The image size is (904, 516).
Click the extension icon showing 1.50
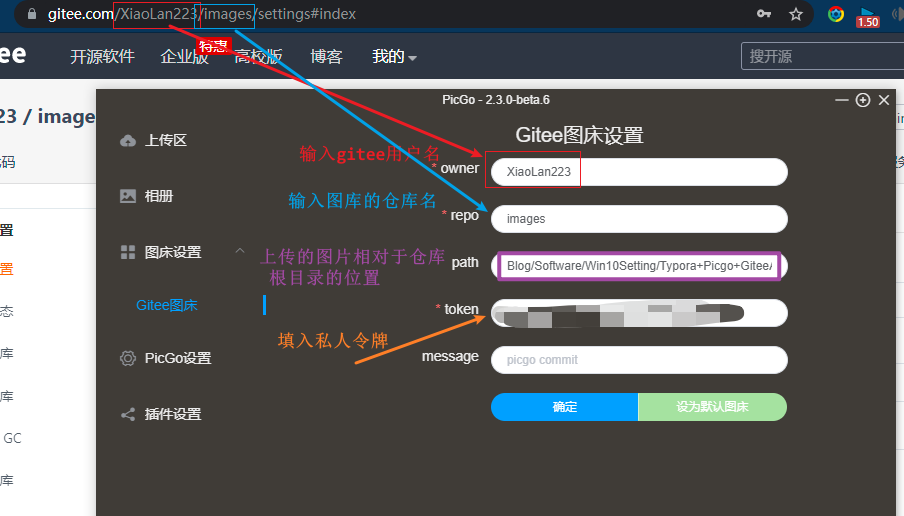(868, 17)
